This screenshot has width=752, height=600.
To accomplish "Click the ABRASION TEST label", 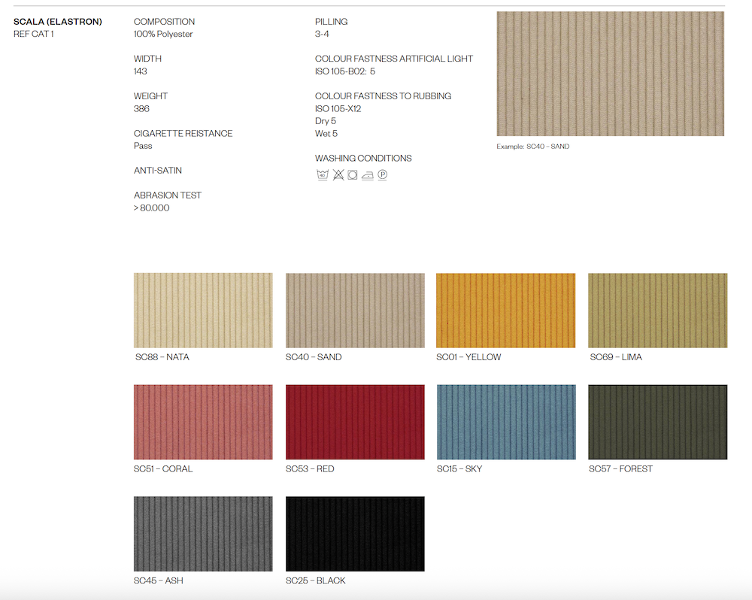I will pos(167,195).
